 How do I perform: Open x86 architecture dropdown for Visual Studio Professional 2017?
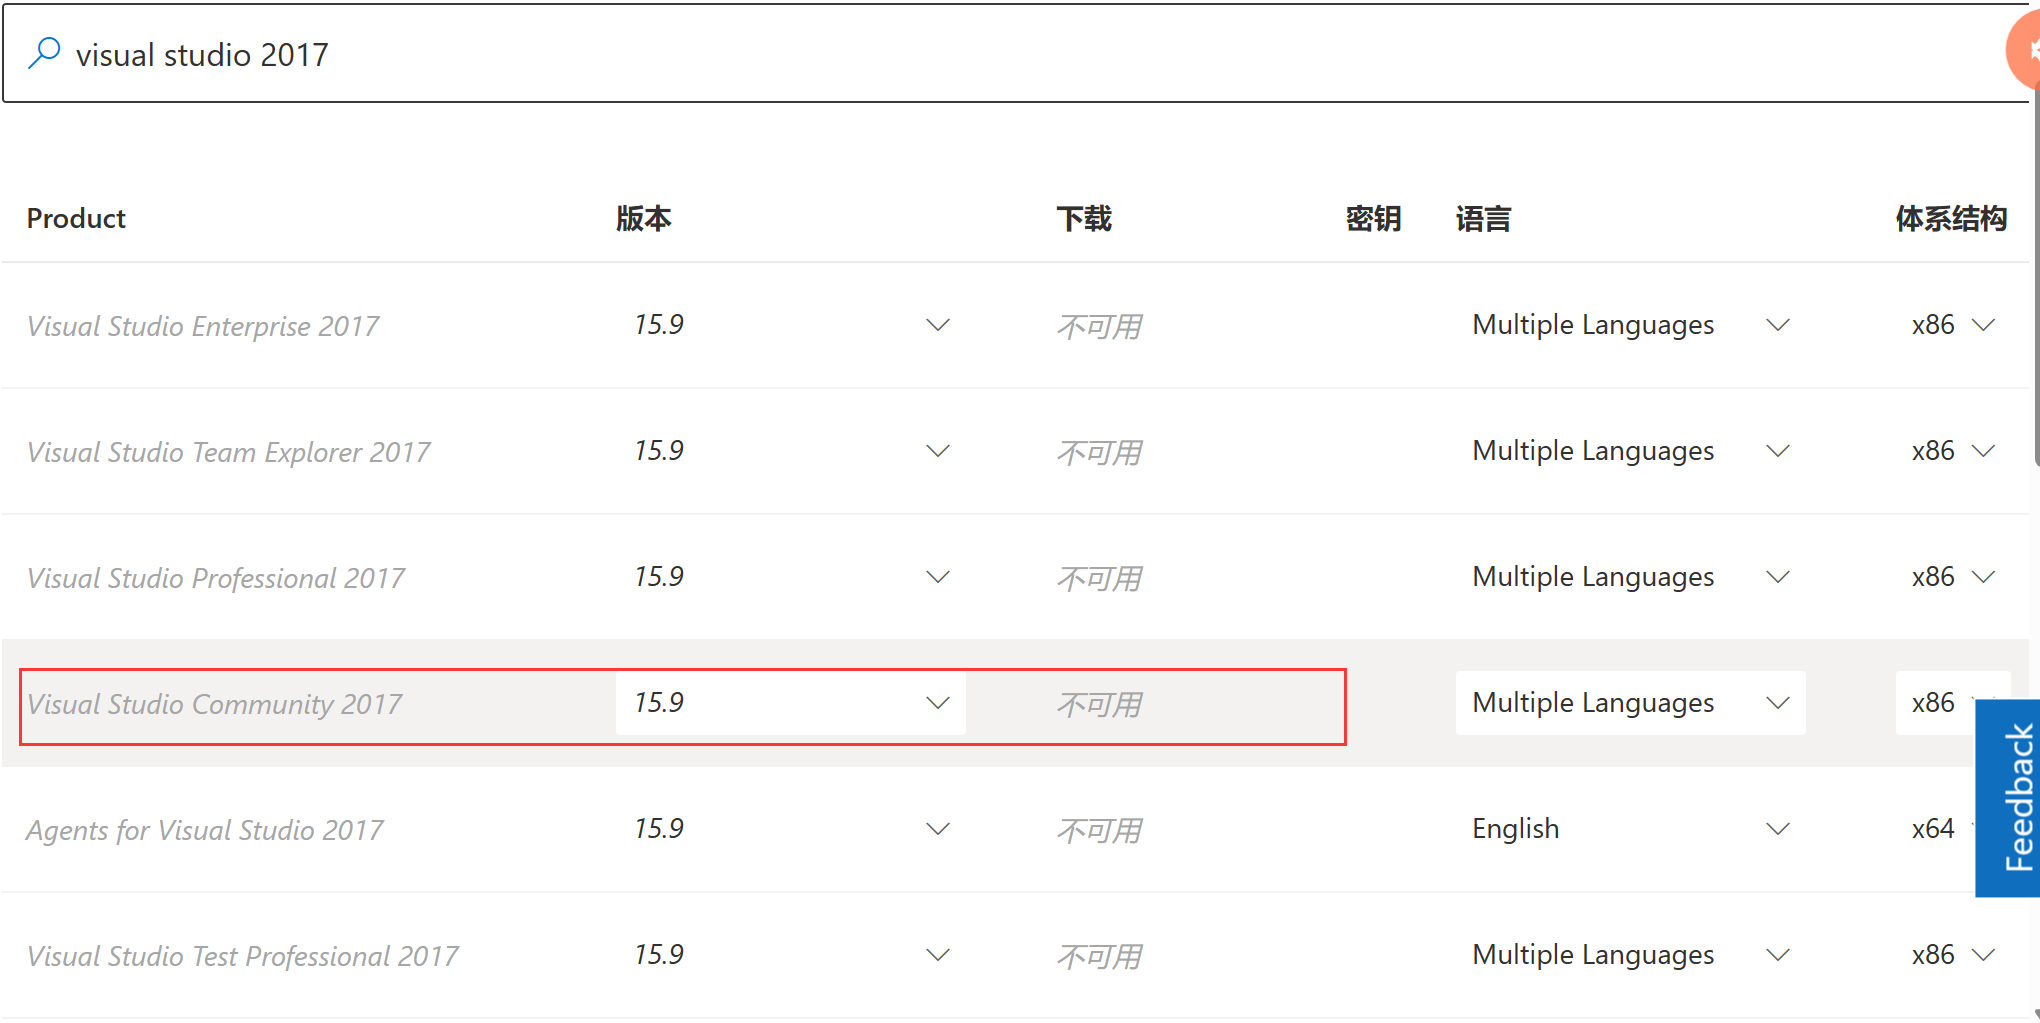point(1953,577)
